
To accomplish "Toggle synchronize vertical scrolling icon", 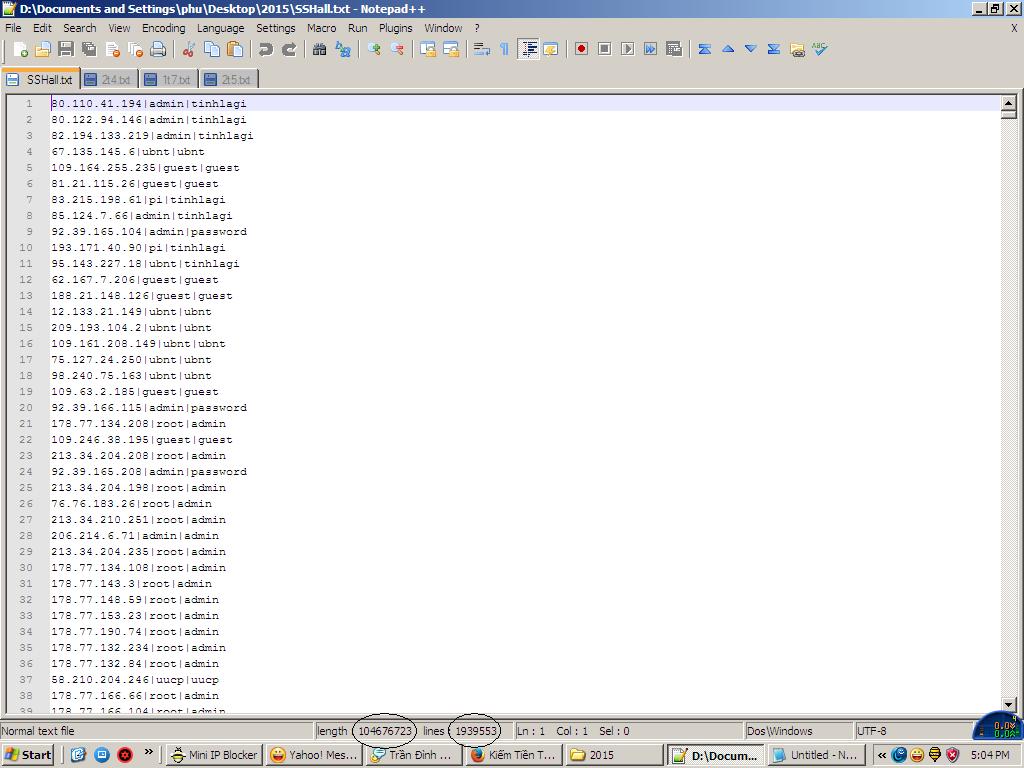I will (428, 50).
